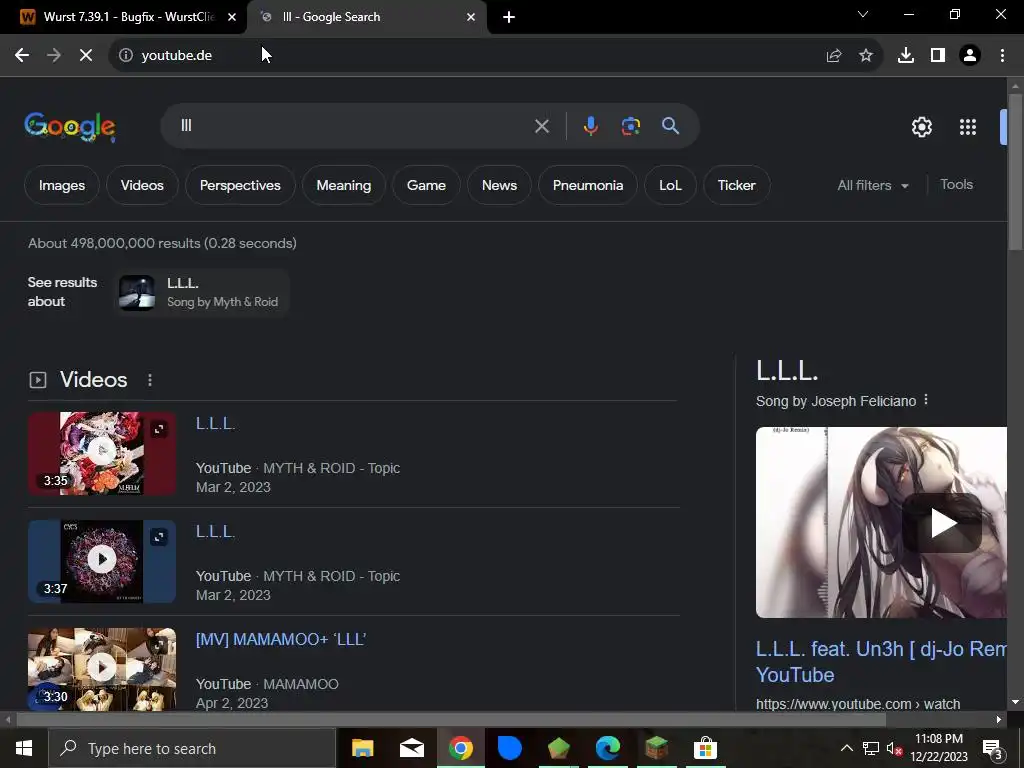Select the Game filter chip

click(x=426, y=185)
